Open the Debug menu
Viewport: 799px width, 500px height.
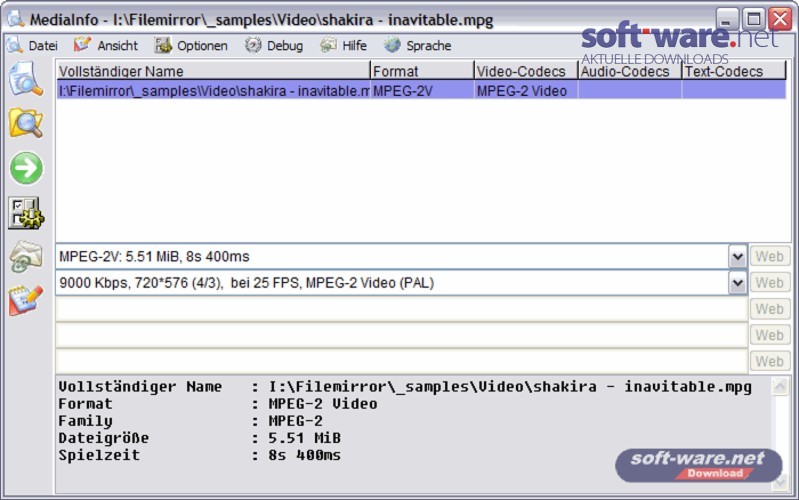coord(274,45)
